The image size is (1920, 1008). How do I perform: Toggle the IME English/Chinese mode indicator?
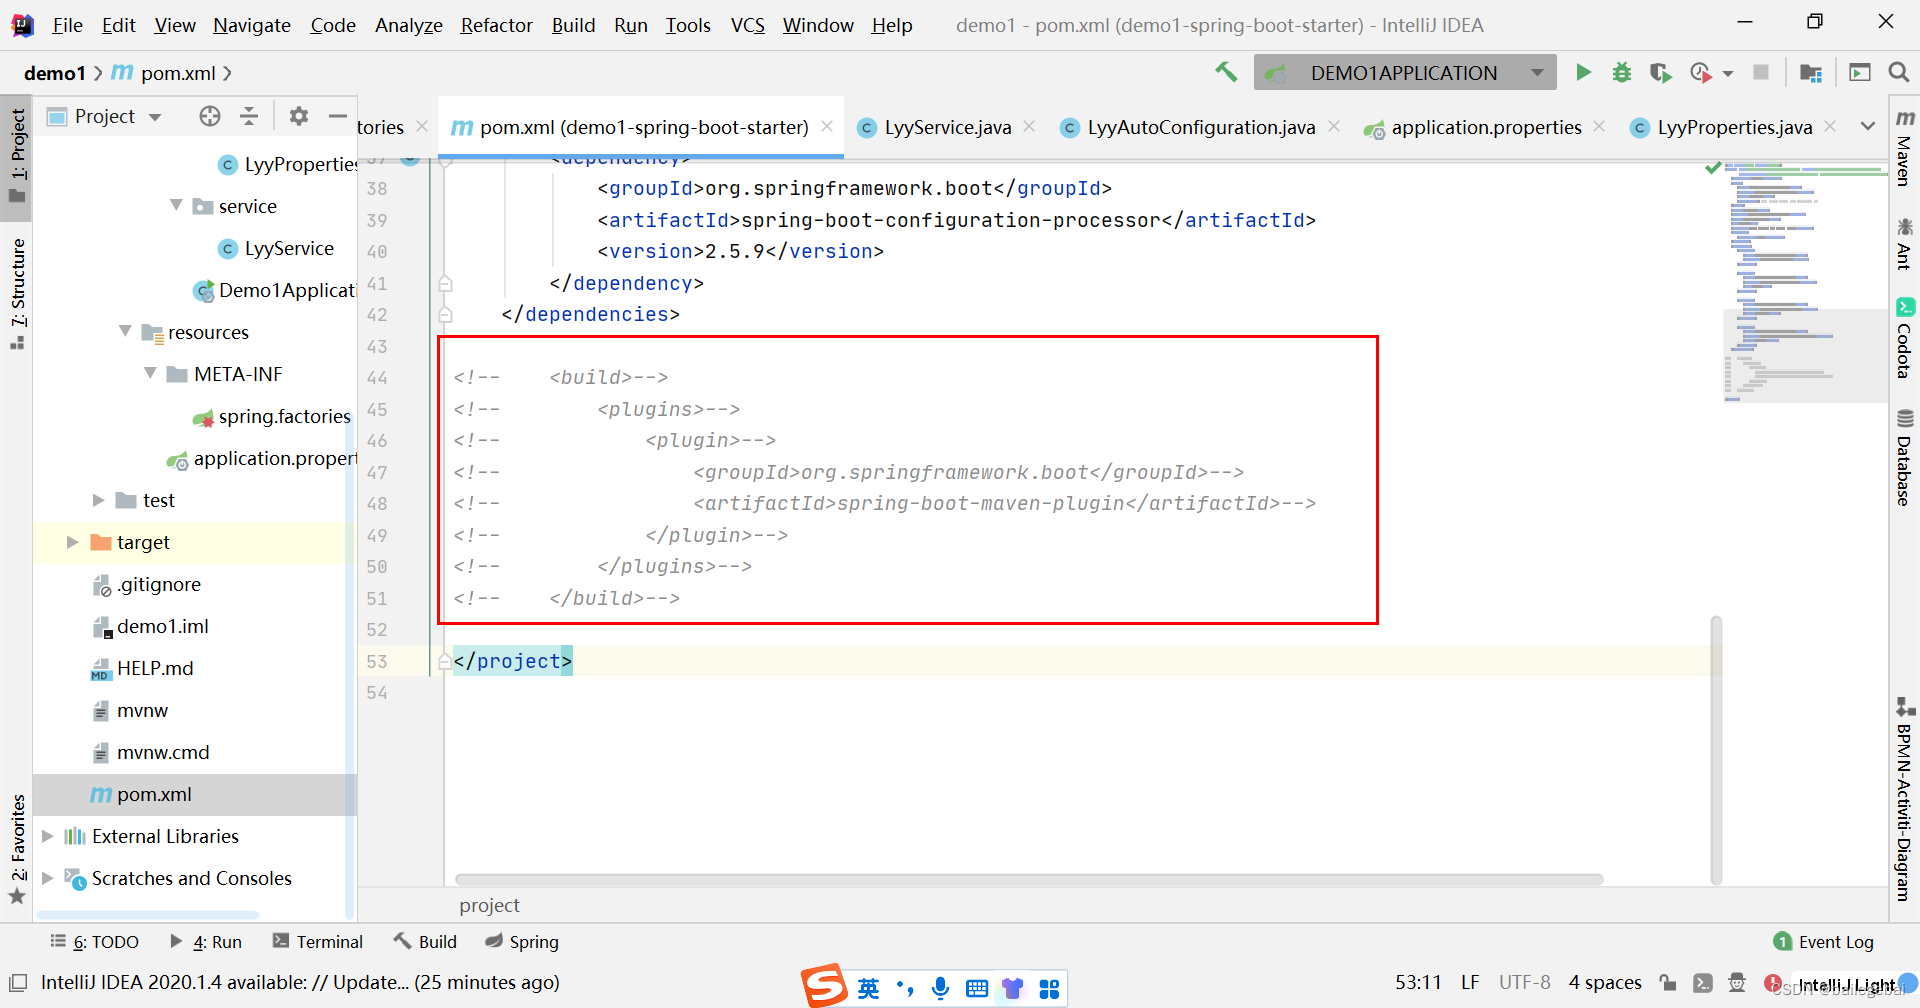(868, 988)
